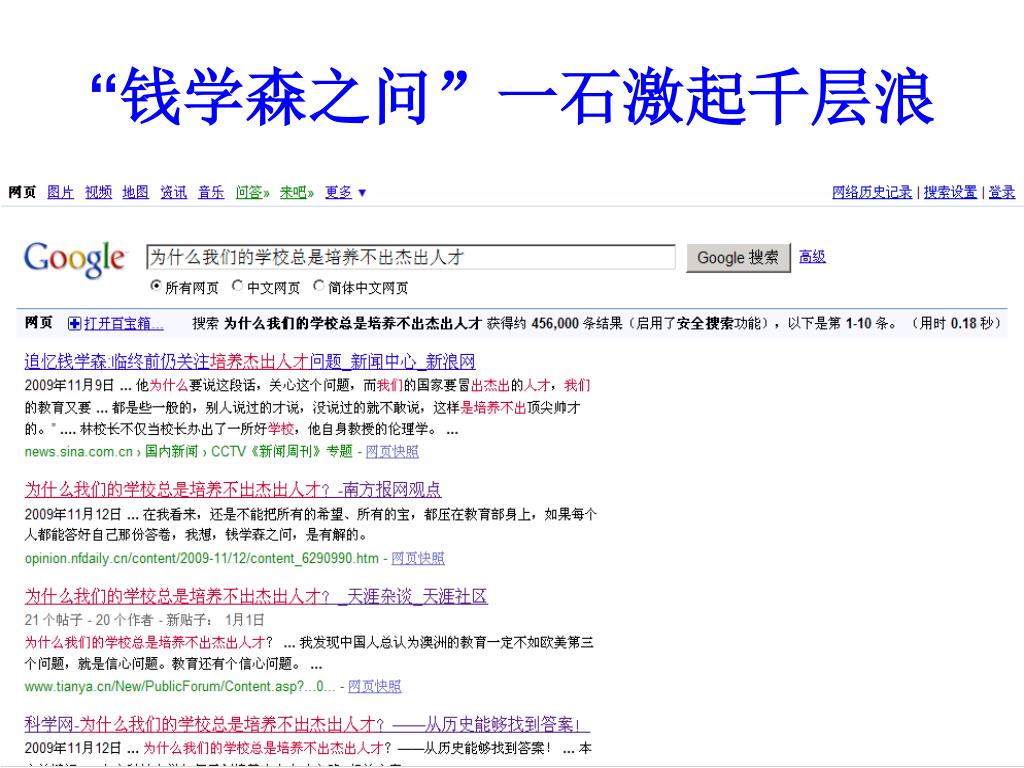Switch to the 图片 search tab
The image size is (1024, 768).
(60, 192)
